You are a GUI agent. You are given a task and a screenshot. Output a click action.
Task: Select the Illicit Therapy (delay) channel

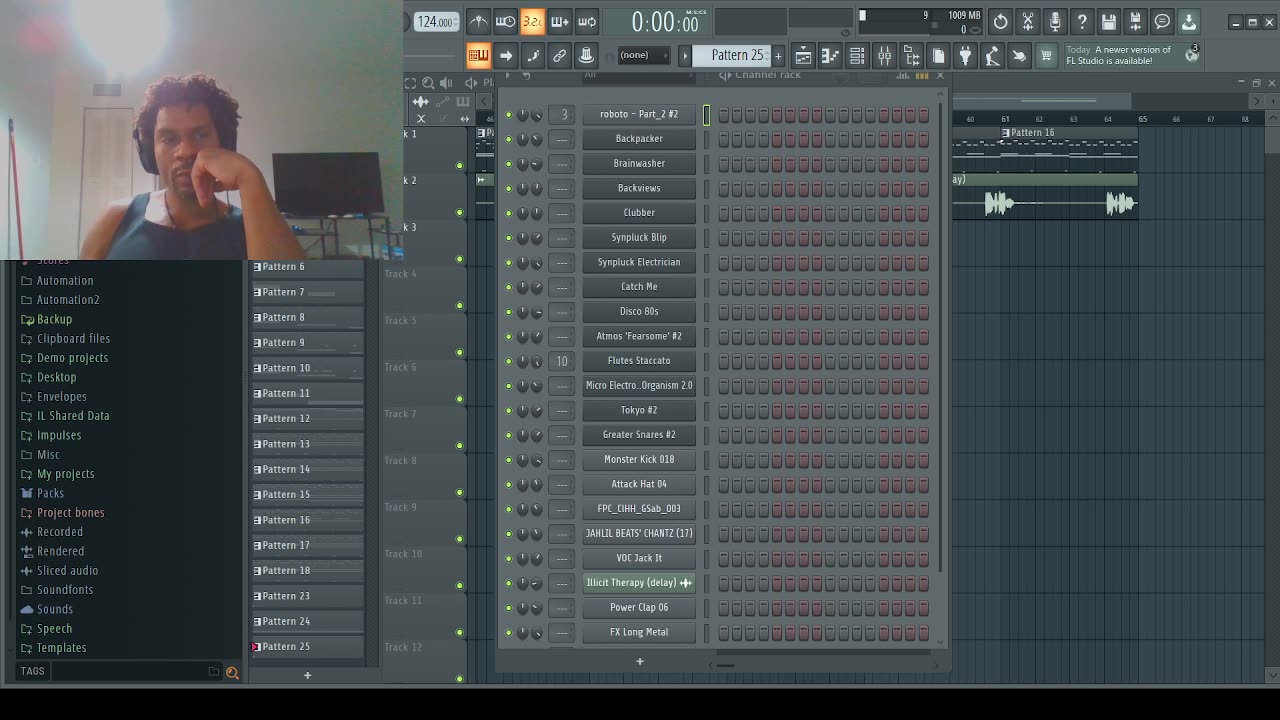tap(639, 583)
